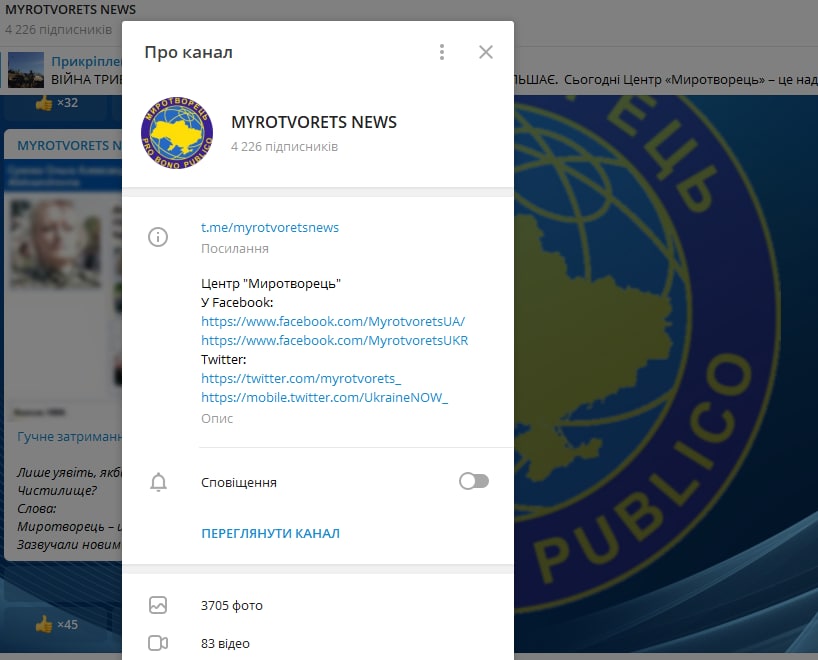818x660 pixels.
Task: Open the facebook.com/MyrotvoretsUA link
Action: pyautogui.click(x=333, y=321)
